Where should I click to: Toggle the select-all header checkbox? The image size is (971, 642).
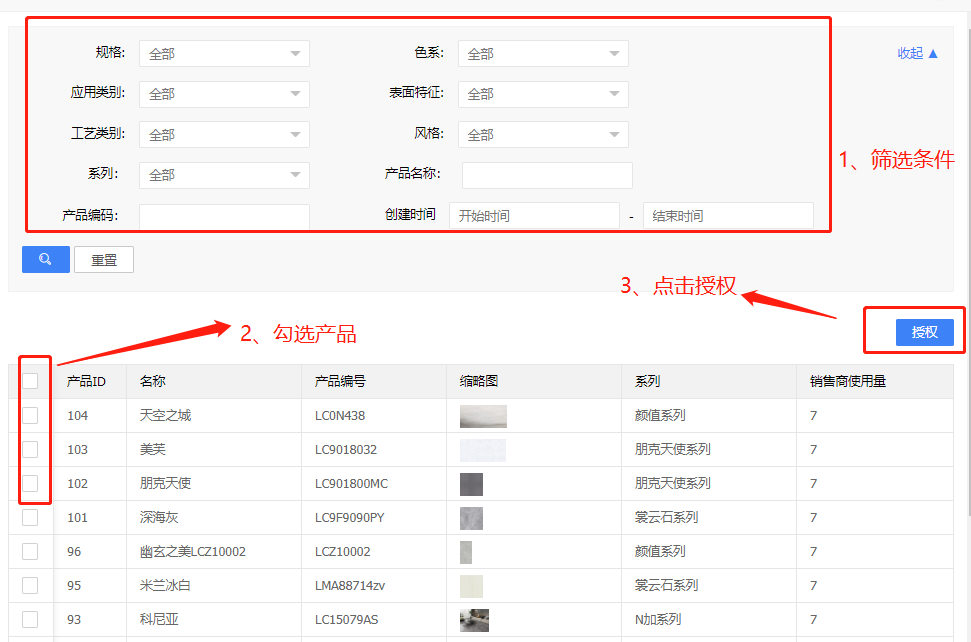point(30,381)
